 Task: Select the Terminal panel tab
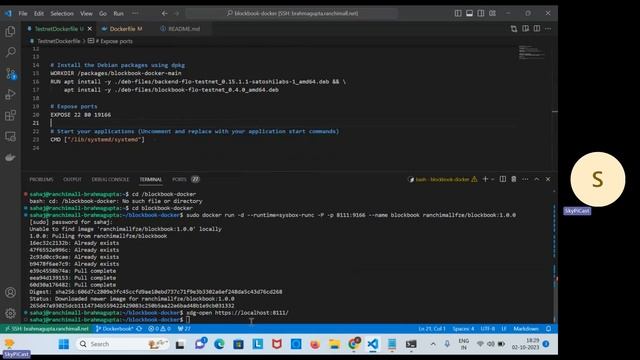coord(151,180)
